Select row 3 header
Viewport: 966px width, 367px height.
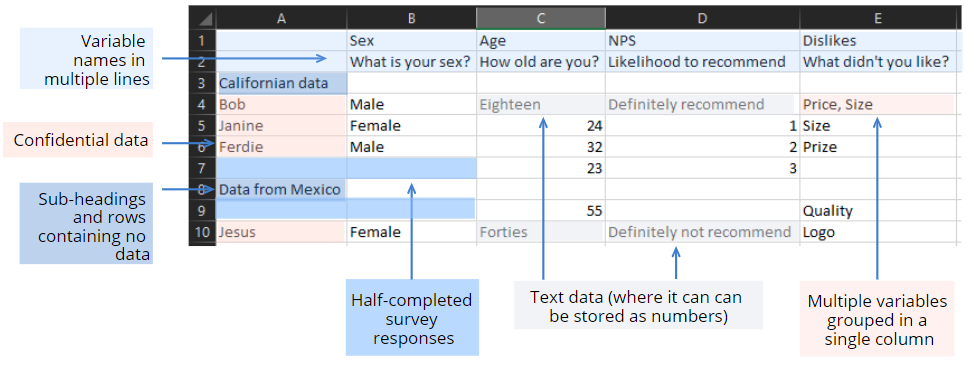203,83
